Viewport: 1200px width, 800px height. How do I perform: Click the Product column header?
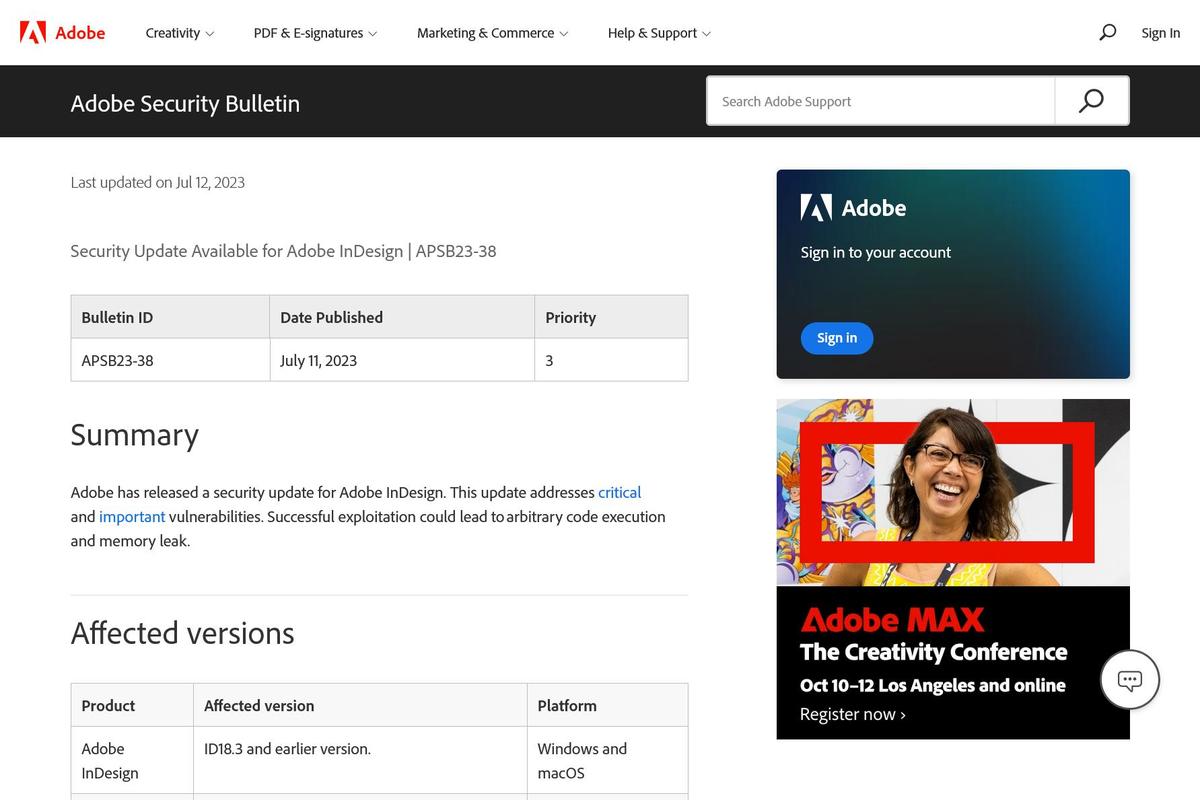coord(132,705)
